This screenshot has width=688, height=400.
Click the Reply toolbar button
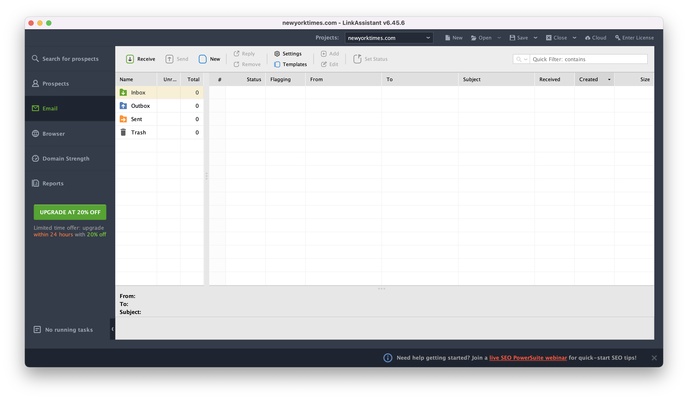tap(244, 54)
